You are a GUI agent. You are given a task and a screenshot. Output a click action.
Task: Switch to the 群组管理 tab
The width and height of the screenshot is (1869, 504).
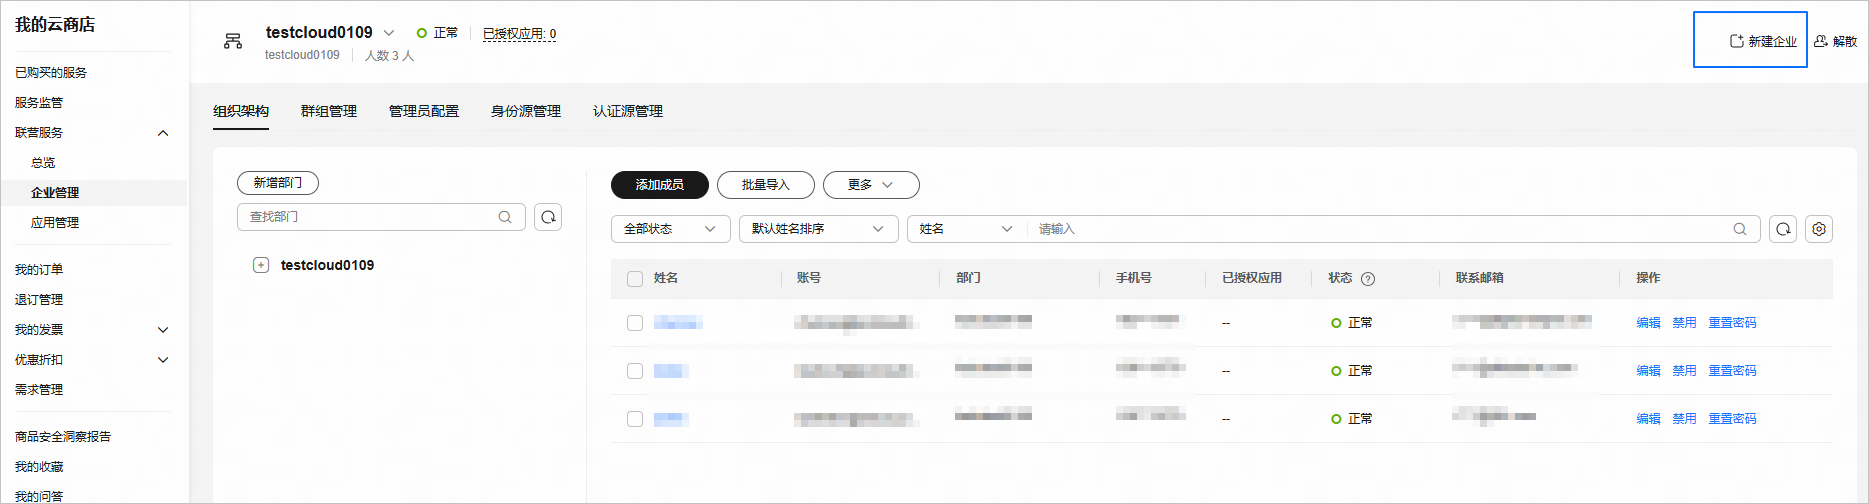[329, 111]
